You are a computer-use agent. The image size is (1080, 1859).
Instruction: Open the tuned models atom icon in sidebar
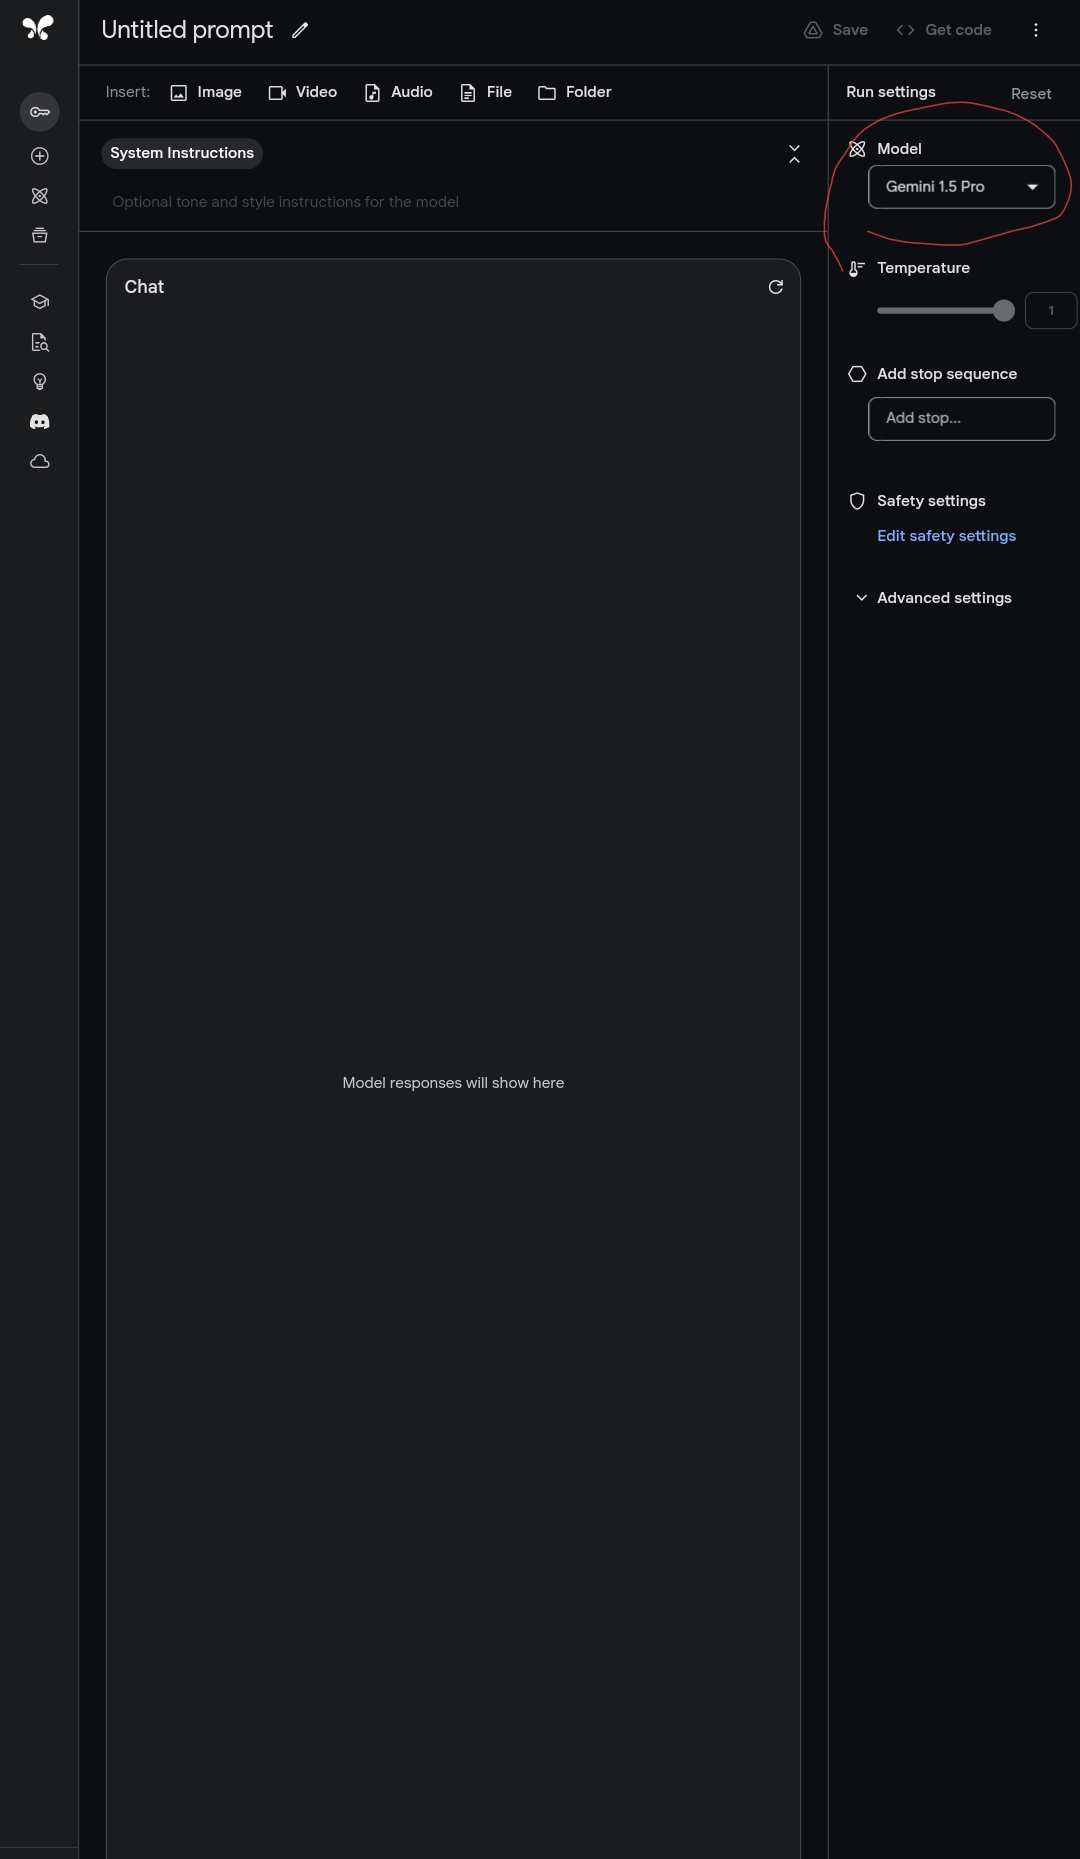coord(40,196)
